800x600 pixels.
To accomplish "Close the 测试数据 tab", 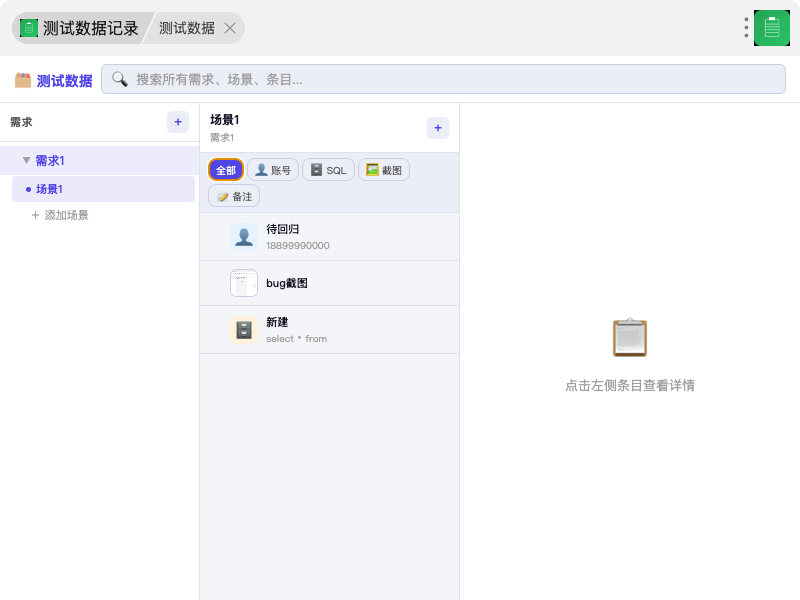I will (230, 28).
